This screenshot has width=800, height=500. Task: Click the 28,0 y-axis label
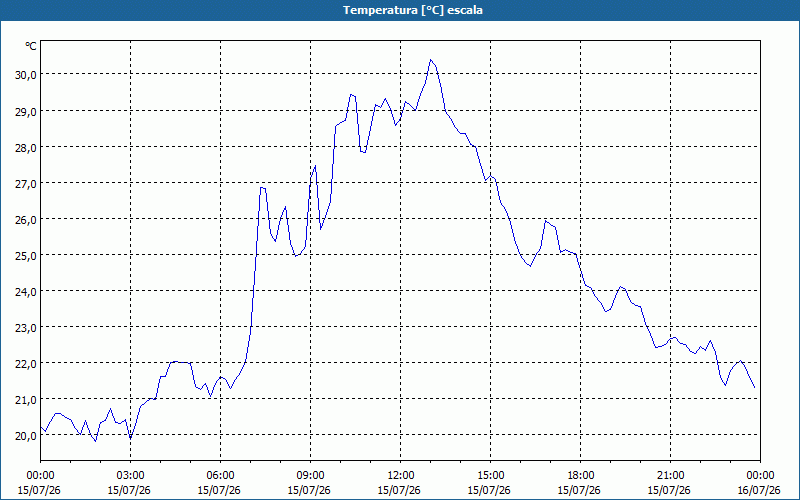pyautogui.click(x=26, y=147)
